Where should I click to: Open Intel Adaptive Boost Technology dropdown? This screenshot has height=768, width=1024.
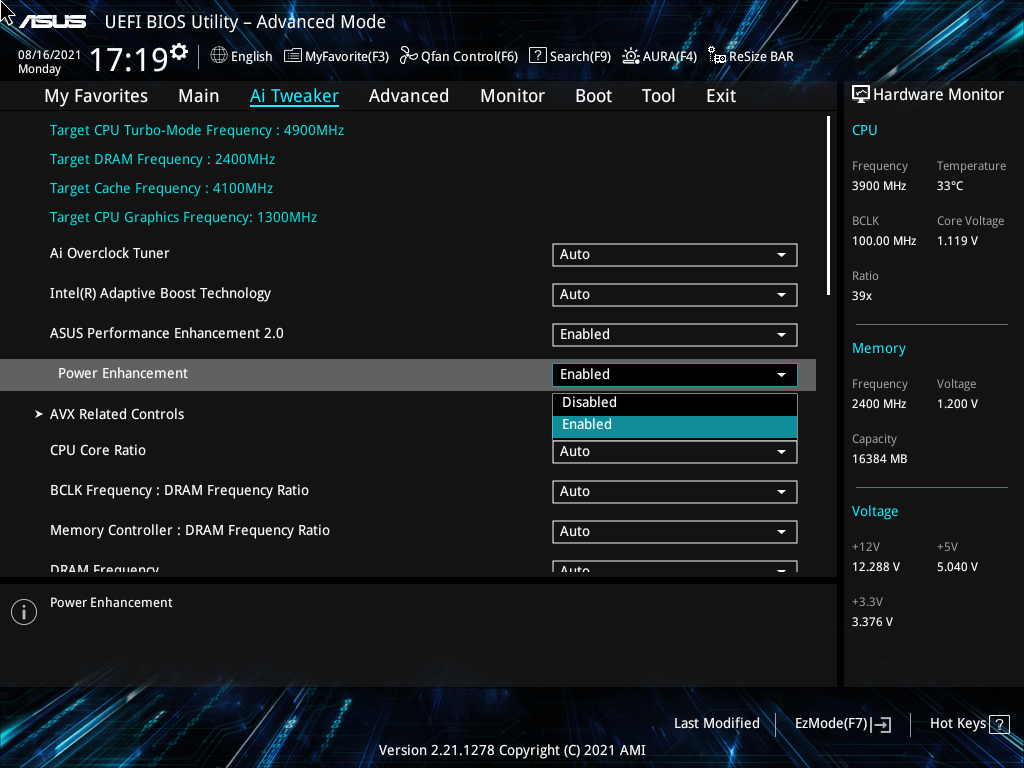[x=675, y=295]
